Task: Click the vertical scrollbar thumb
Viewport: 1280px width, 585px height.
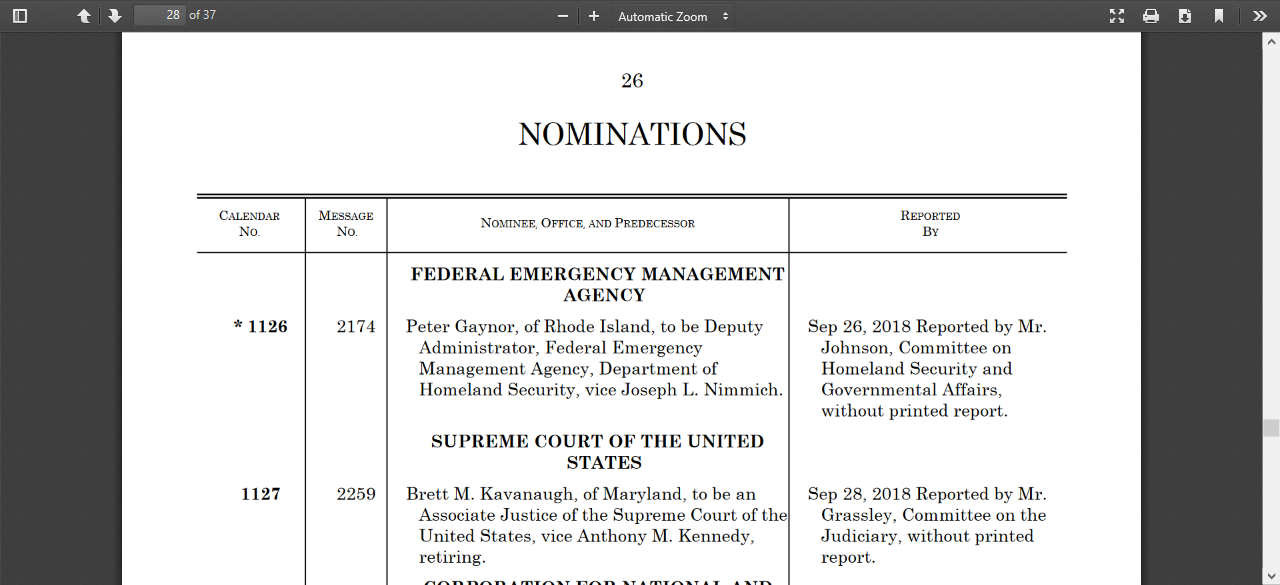Action: coord(1271,428)
